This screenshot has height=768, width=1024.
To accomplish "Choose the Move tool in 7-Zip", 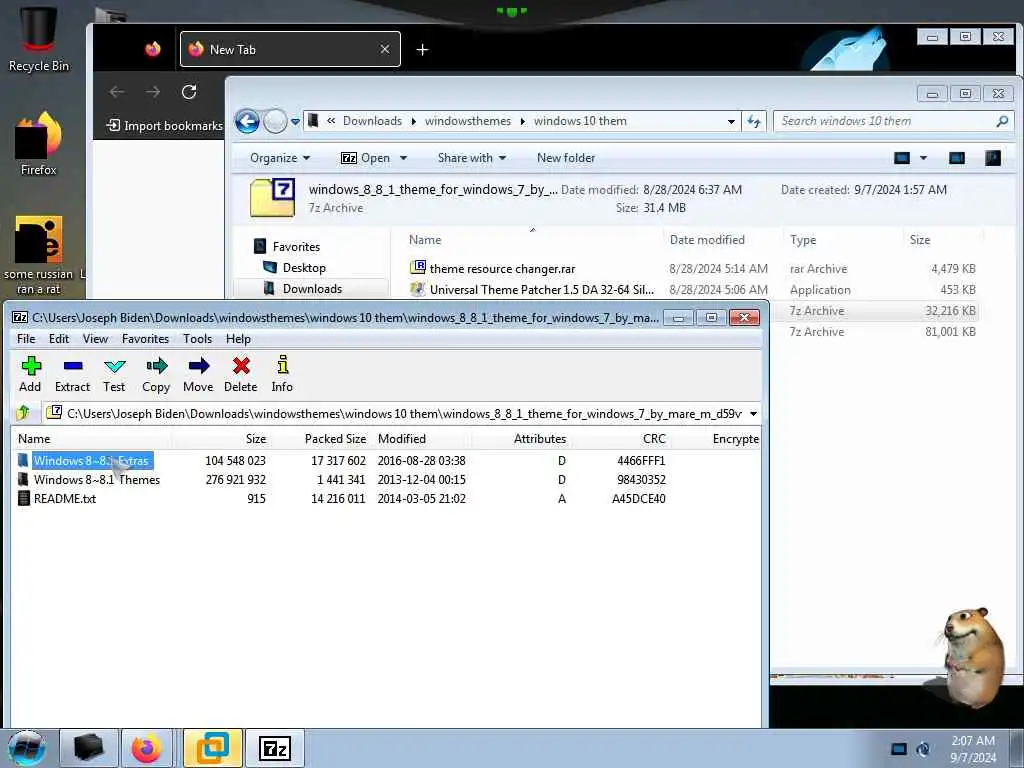I will (x=198, y=374).
